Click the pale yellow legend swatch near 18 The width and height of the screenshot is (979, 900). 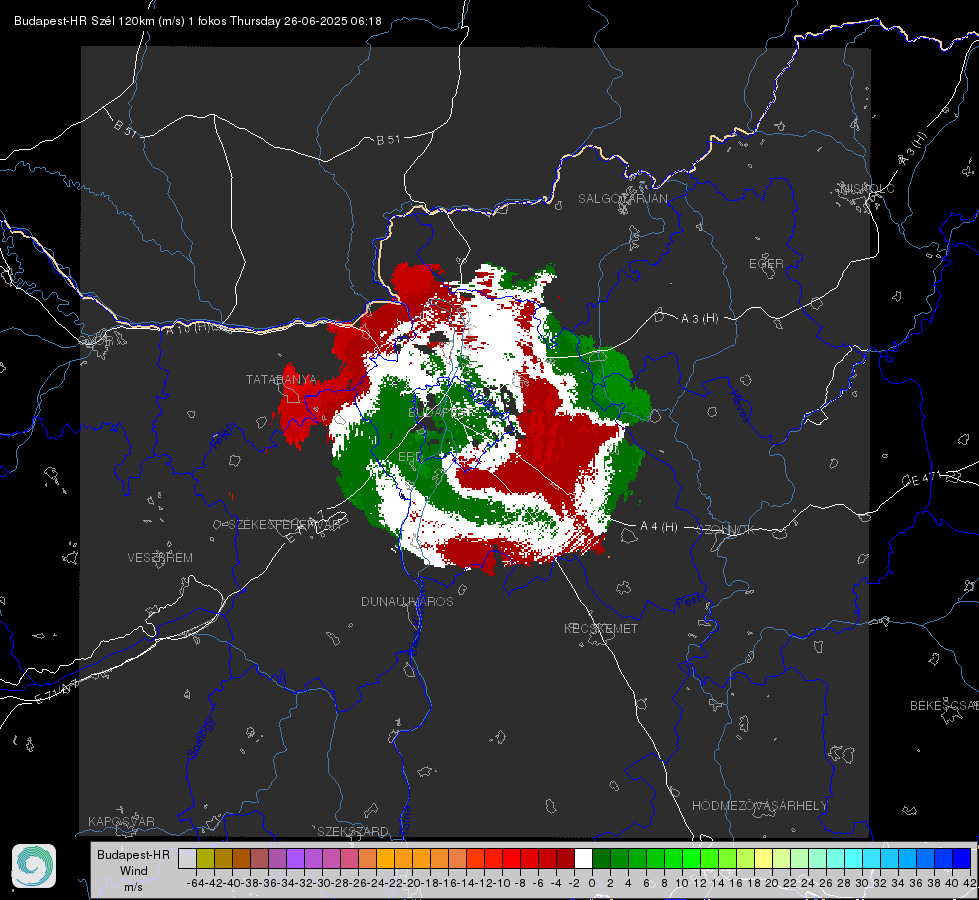pos(764,858)
